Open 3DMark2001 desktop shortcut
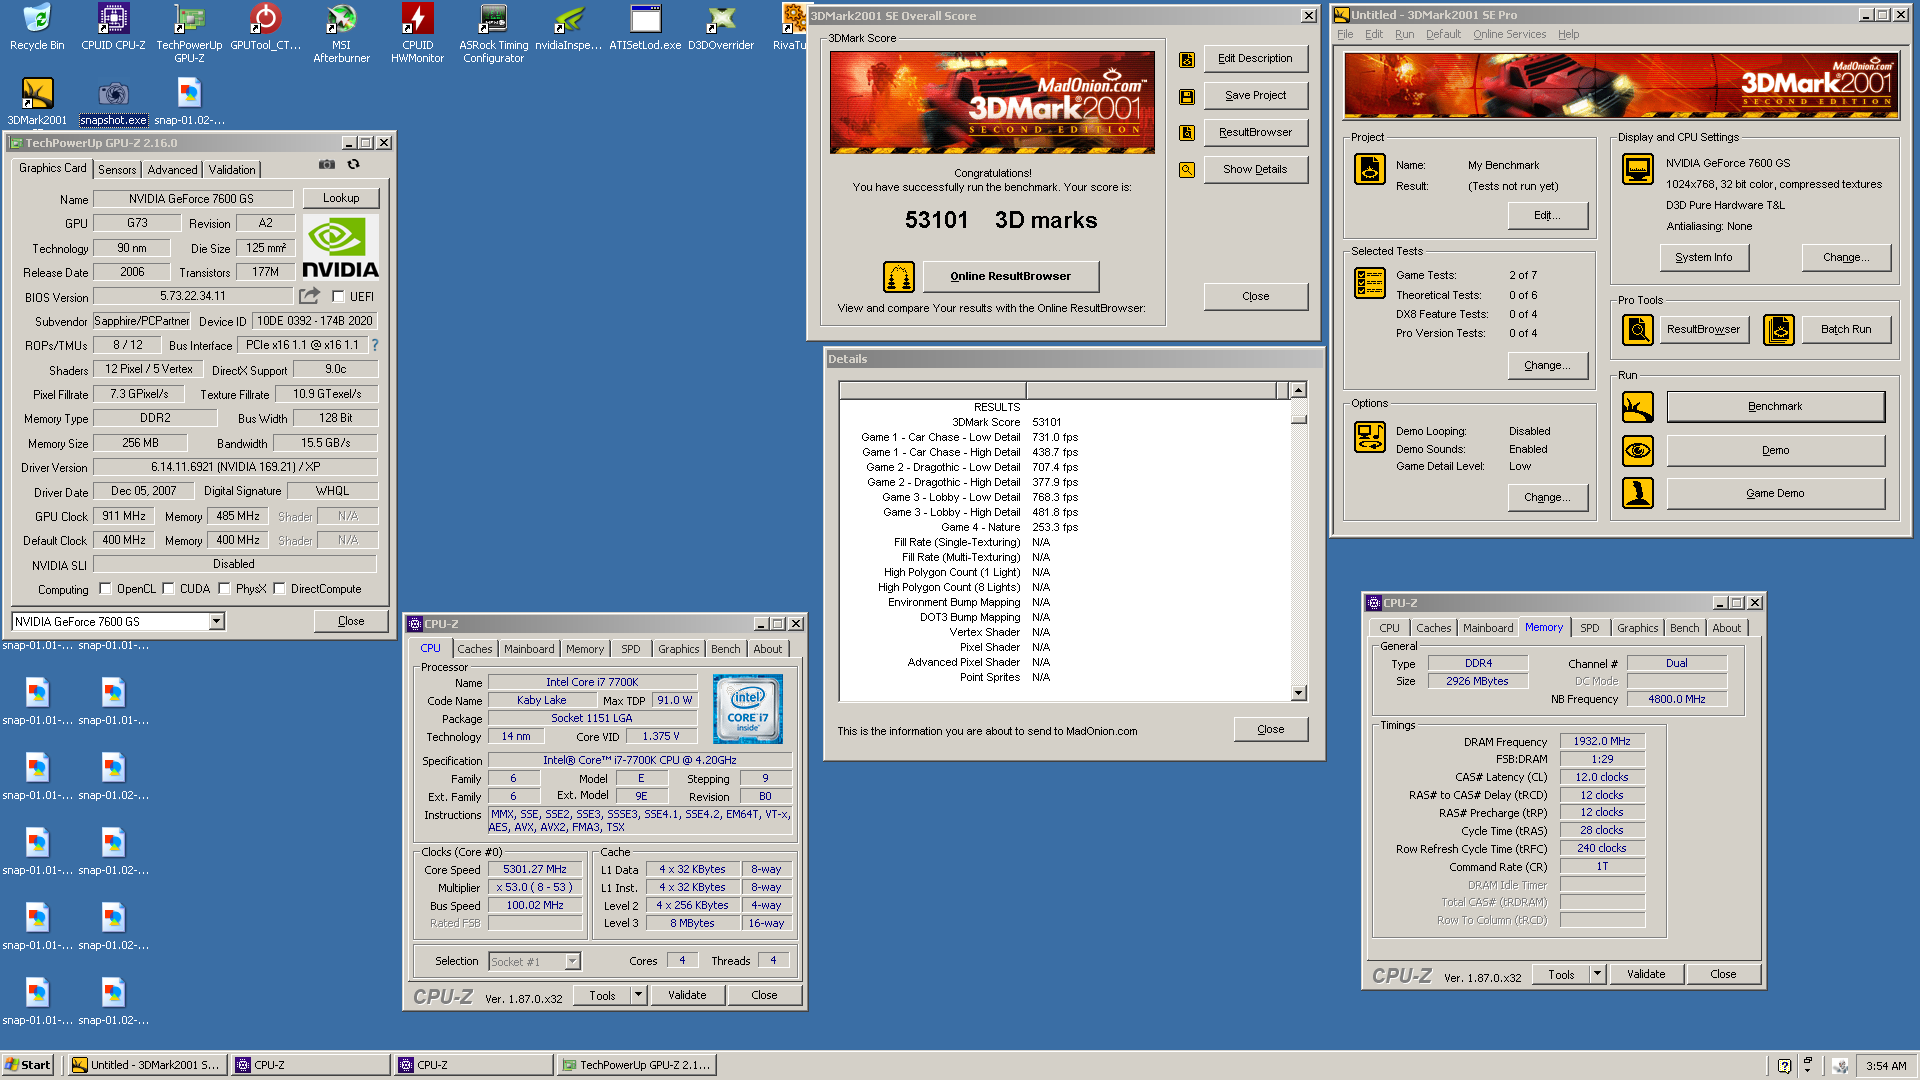 37,102
